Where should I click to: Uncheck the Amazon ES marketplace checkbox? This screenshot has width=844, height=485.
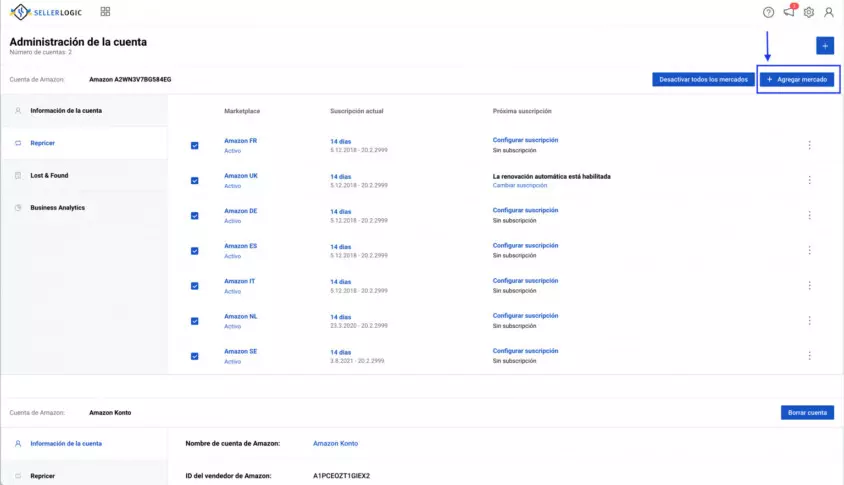tap(194, 251)
